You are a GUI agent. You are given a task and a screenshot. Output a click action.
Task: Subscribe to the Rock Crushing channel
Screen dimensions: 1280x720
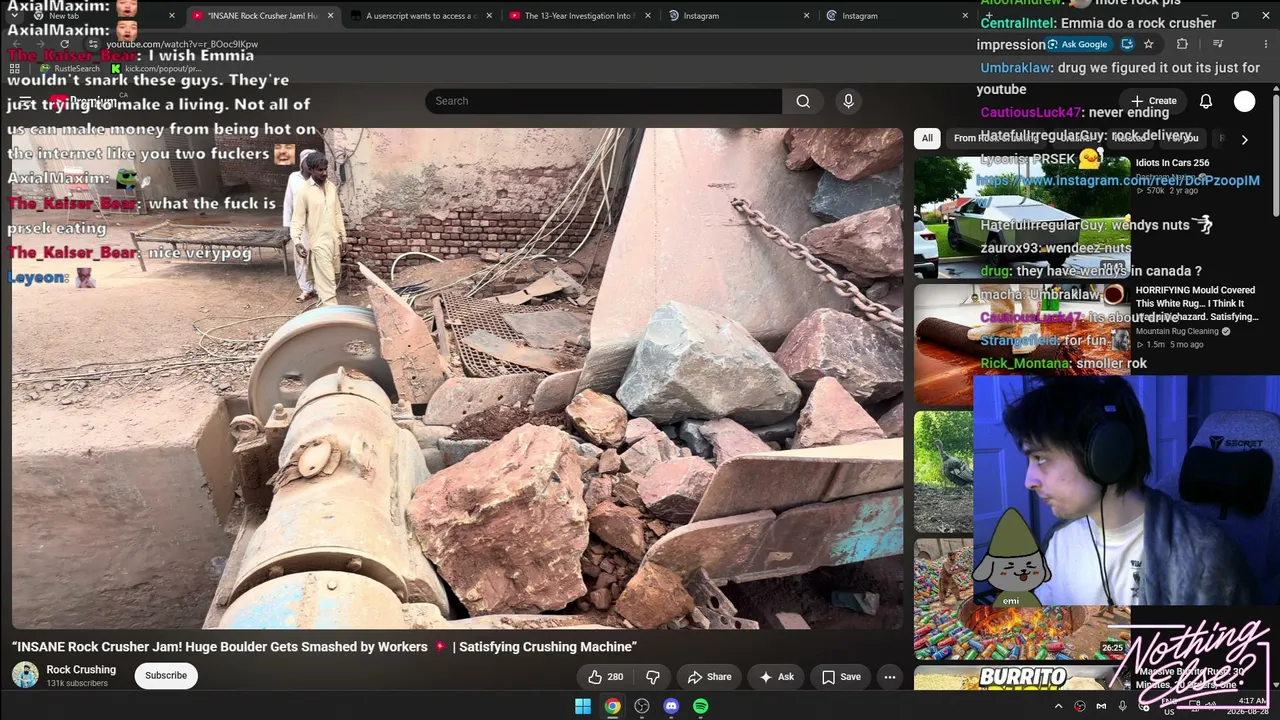coord(166,676)
